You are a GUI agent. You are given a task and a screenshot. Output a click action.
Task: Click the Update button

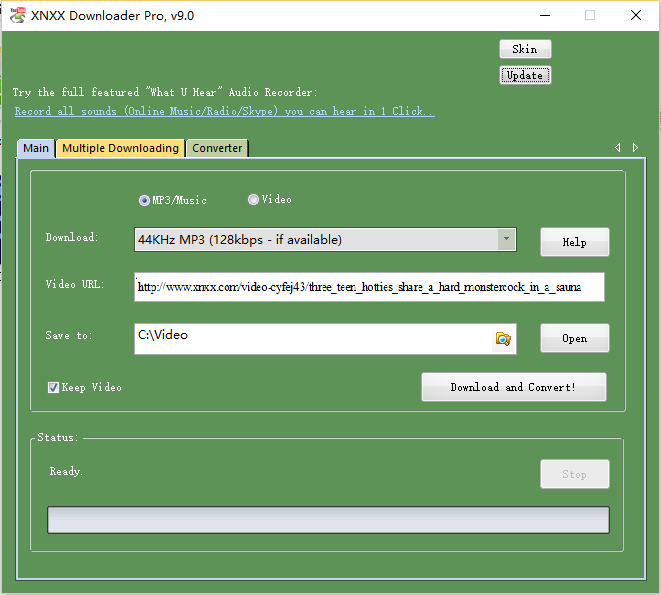pos(525,75)
